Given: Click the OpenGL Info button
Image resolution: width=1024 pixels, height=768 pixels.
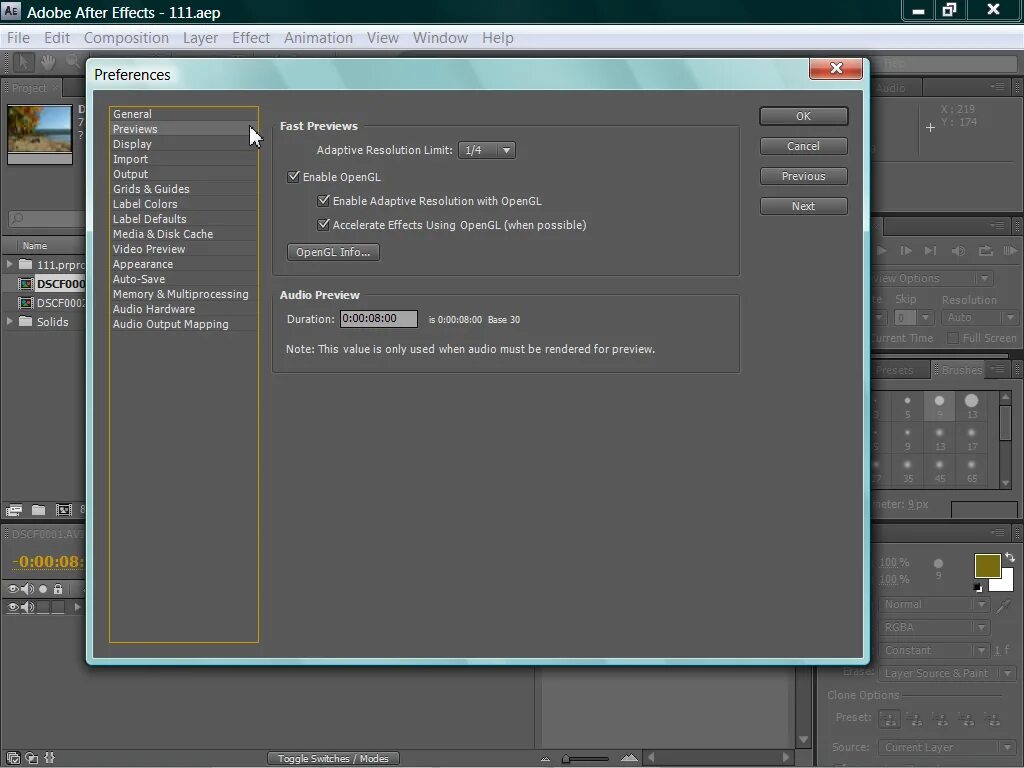Looking at the screenshot, I should pos(333,252).
